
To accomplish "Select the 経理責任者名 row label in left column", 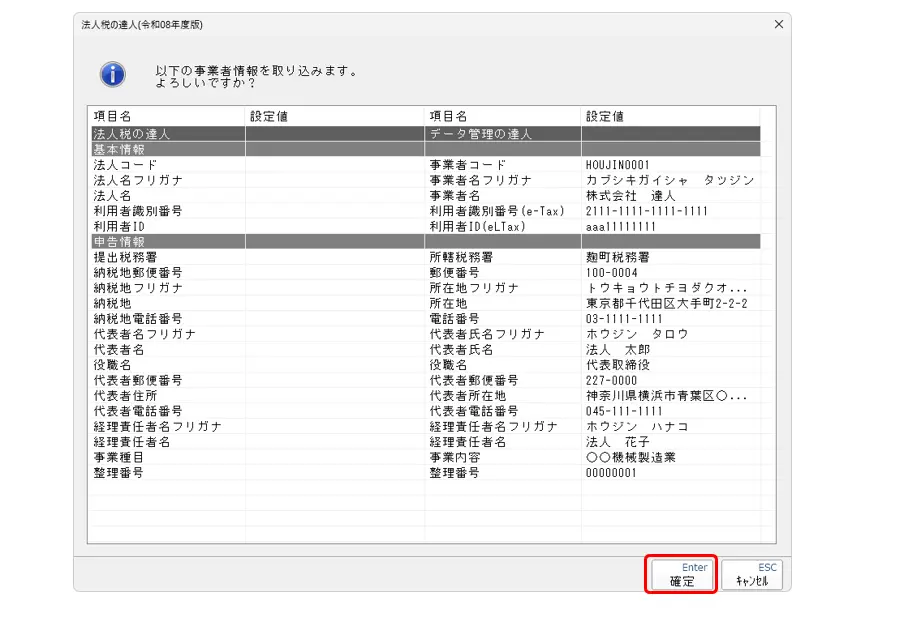I will (x=132, y=442).
